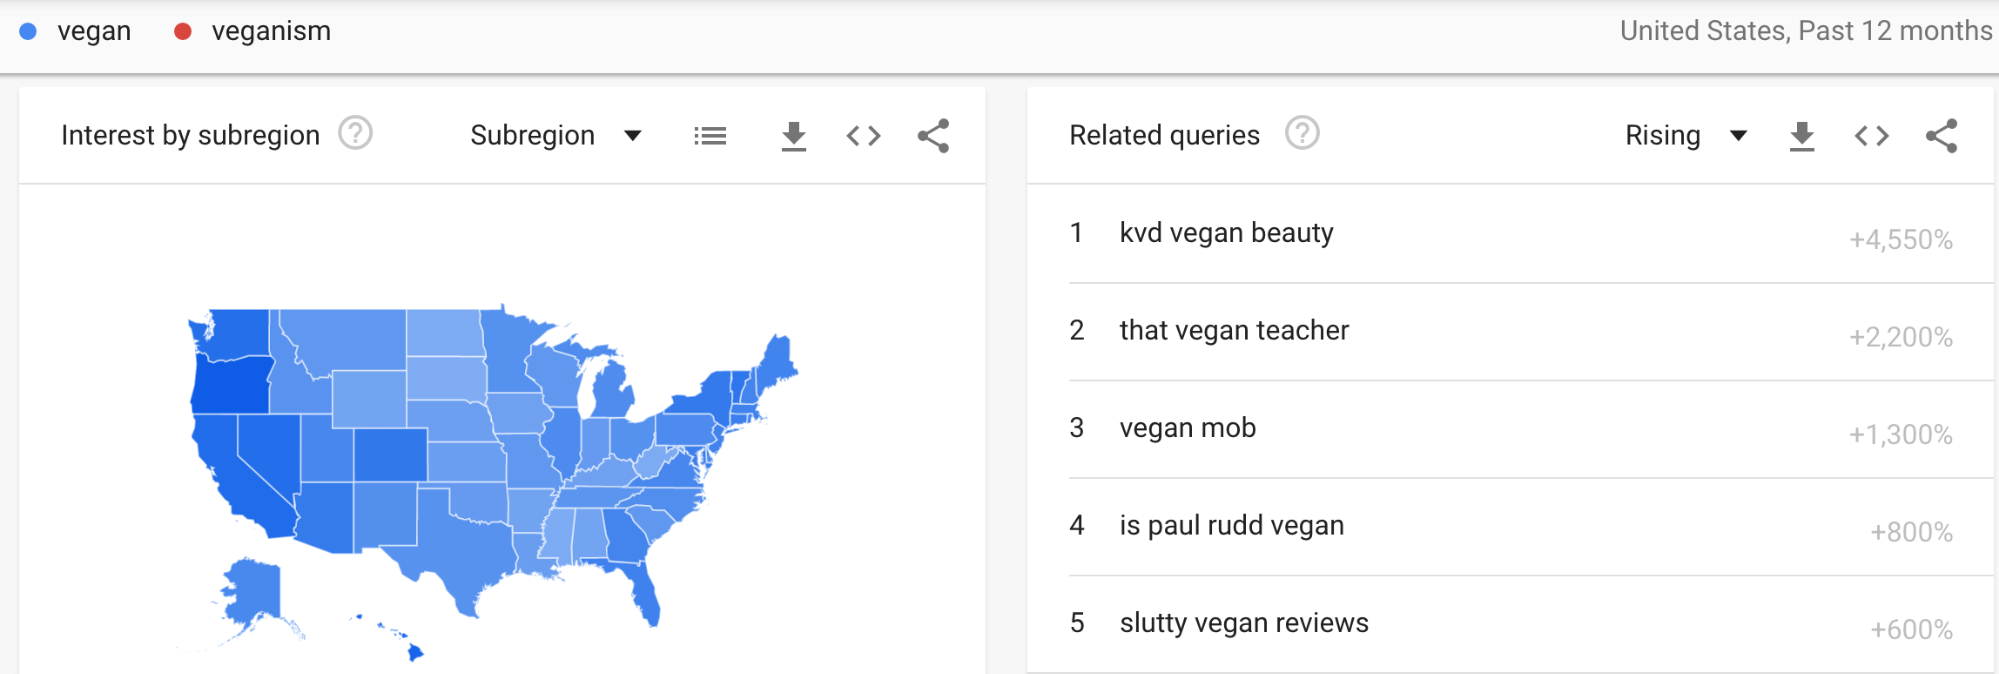Share the Interest by subregion card

coord(933,136)
